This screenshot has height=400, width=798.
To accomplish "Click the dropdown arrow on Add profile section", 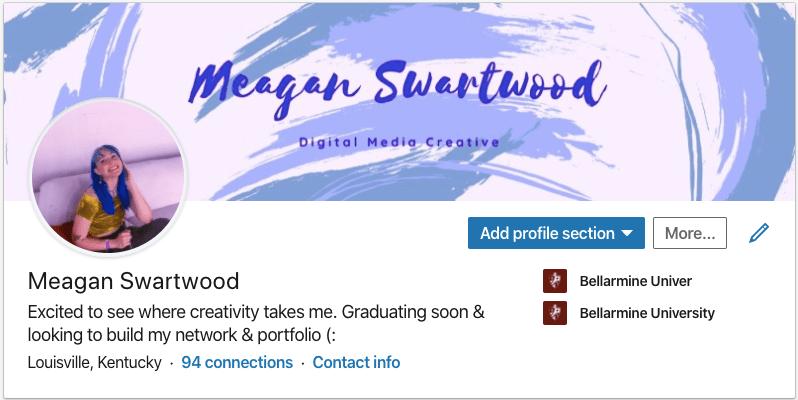I will tap(627, 234).
